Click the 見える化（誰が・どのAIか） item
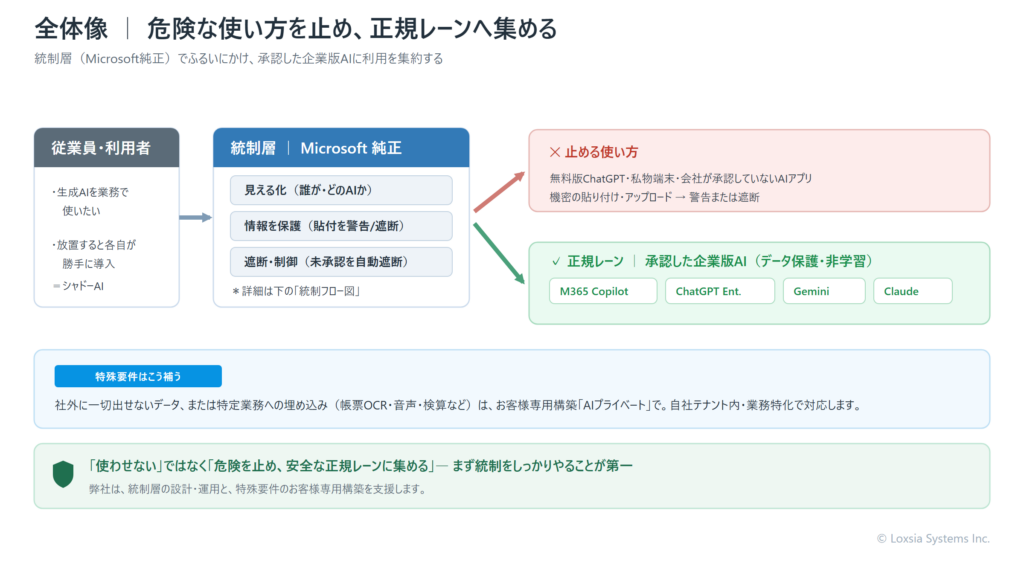 341,190
